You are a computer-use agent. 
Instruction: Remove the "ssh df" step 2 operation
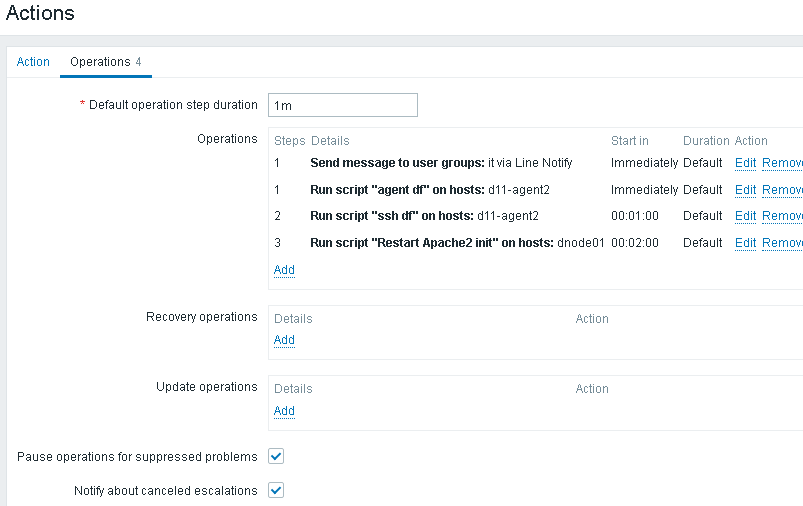pos(782,216)
